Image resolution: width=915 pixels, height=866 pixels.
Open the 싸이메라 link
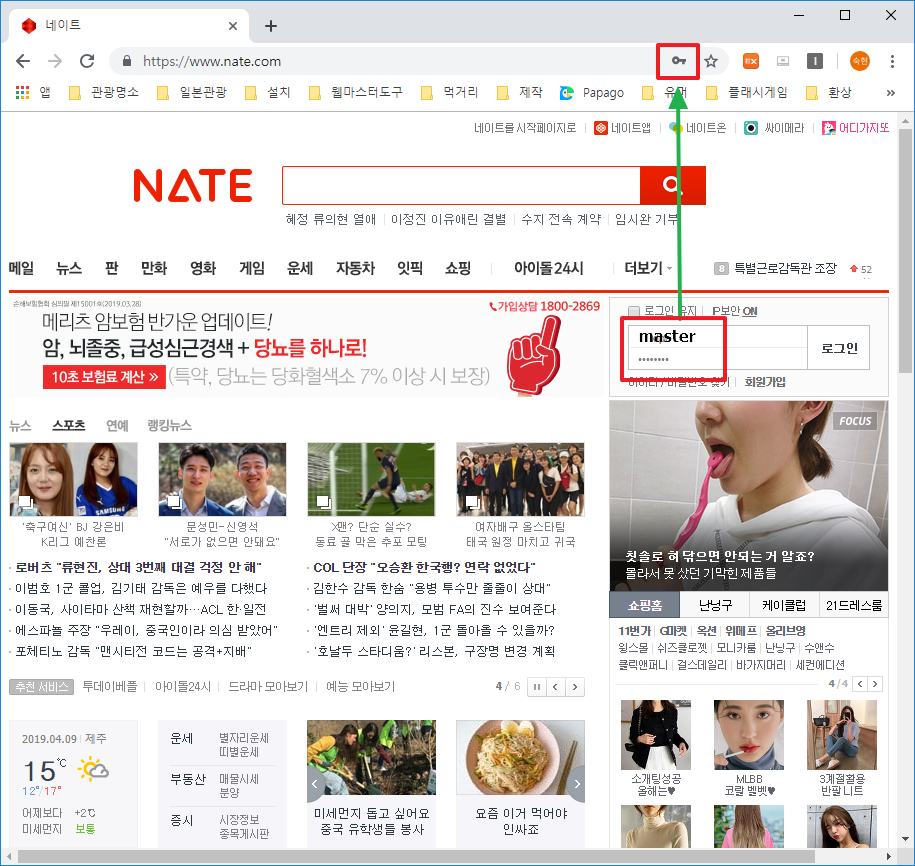click(x=774, y=128)
